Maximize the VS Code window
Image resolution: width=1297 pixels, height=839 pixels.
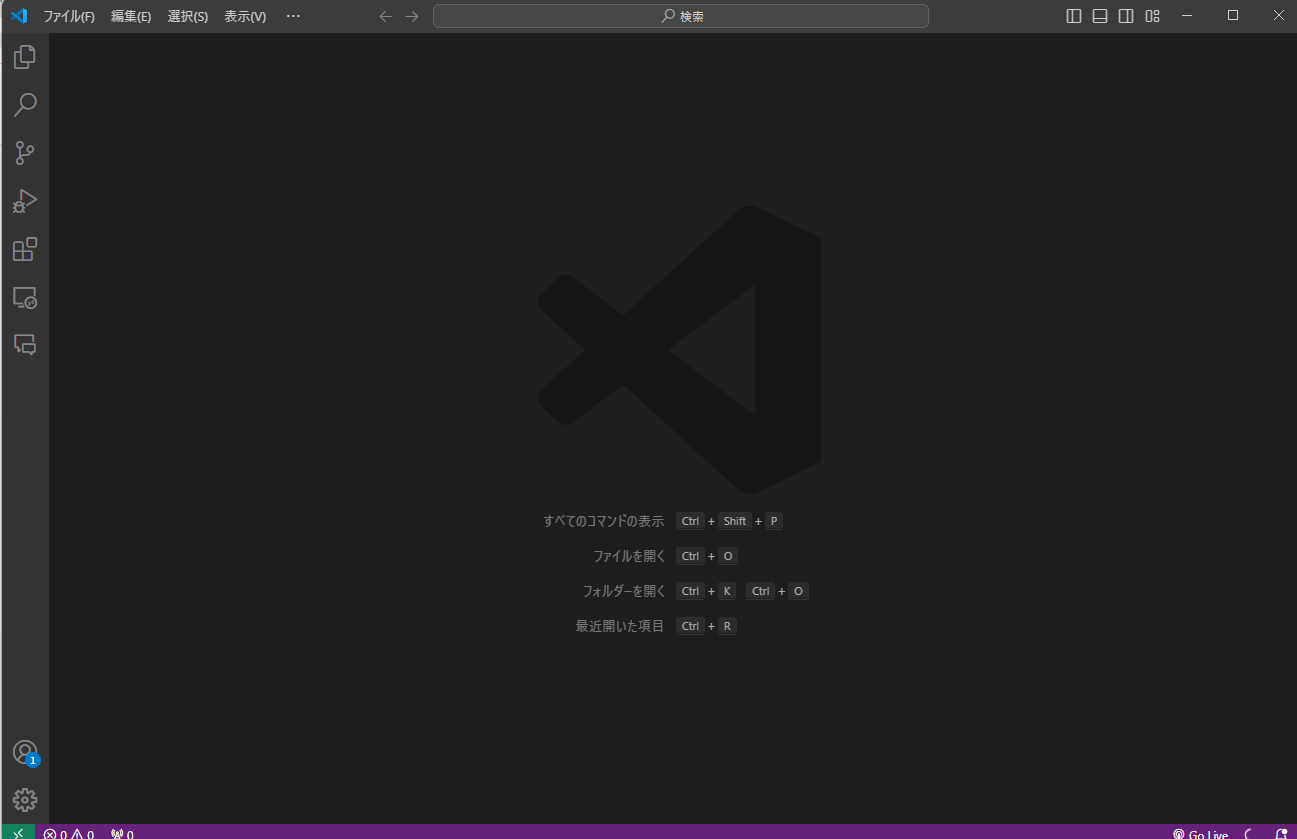pyautogui.click(x=1233, y=16)
